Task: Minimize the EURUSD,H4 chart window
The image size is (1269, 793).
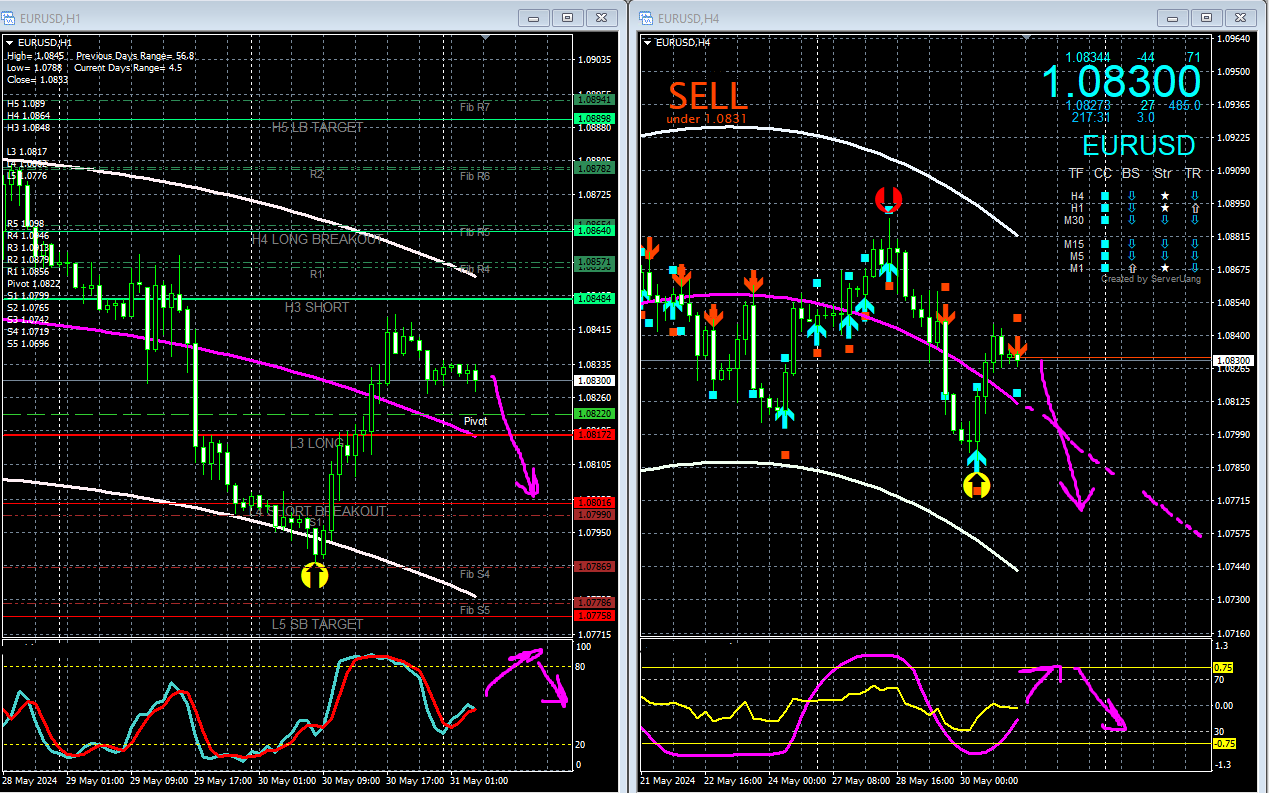Action: pyautogui.click(x=1172, y=18)
